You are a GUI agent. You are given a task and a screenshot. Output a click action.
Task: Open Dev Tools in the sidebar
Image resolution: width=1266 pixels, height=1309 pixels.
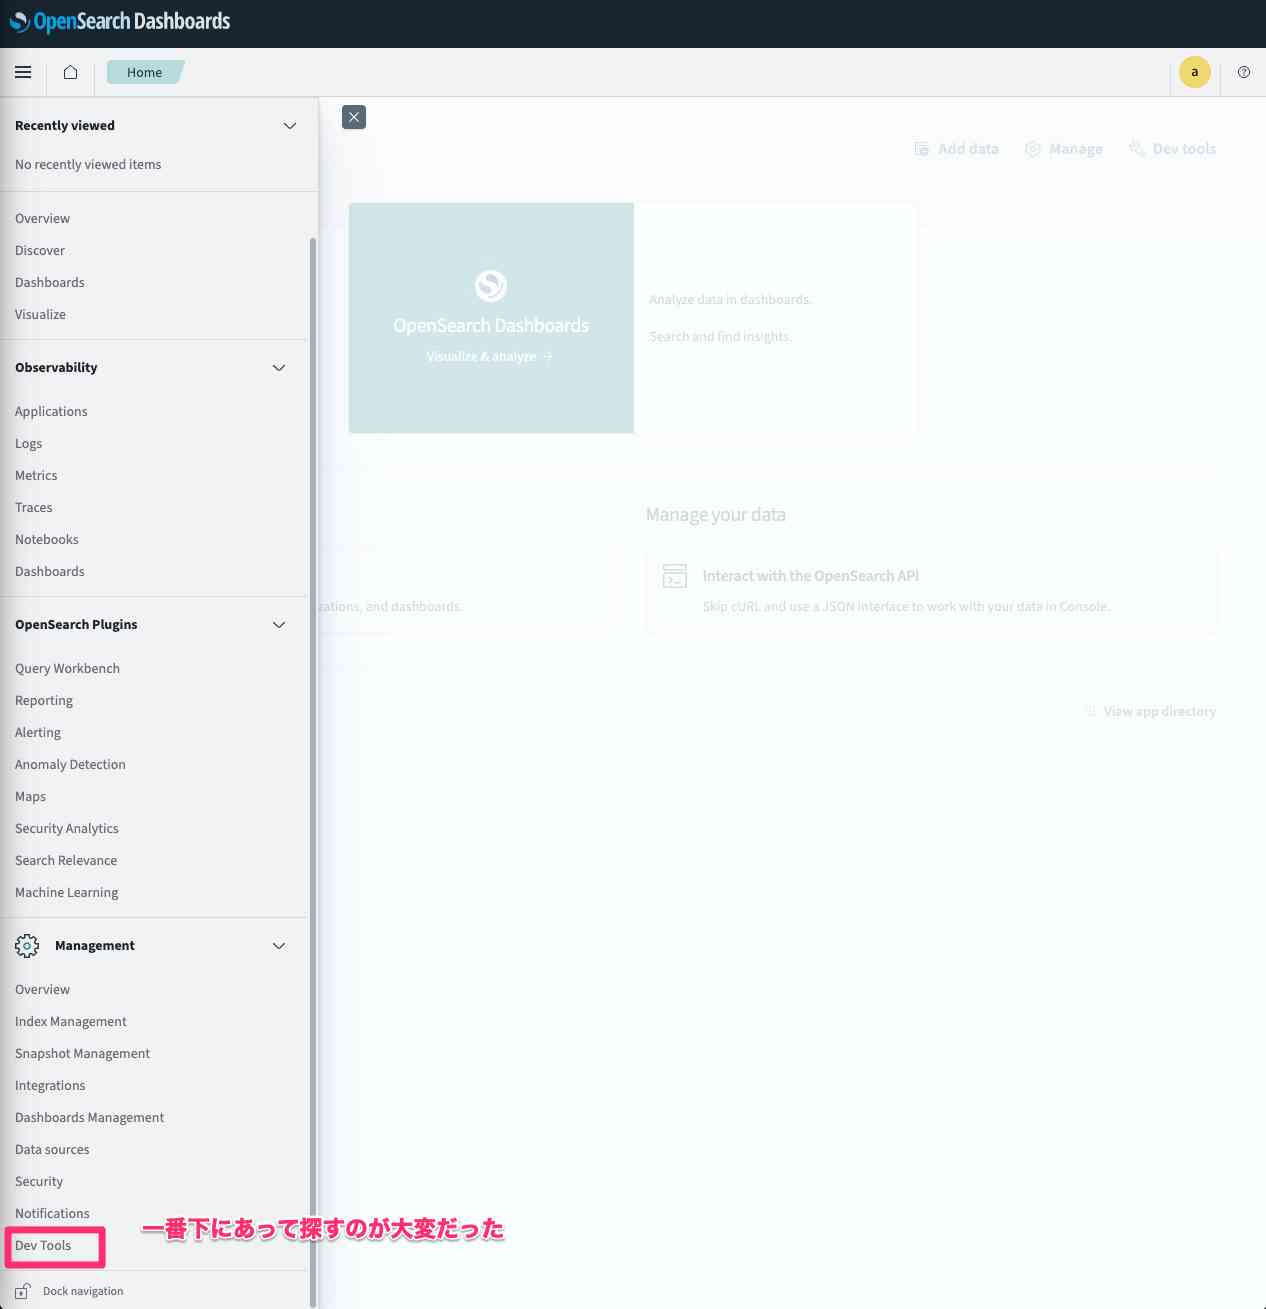tap(43, 1245)
